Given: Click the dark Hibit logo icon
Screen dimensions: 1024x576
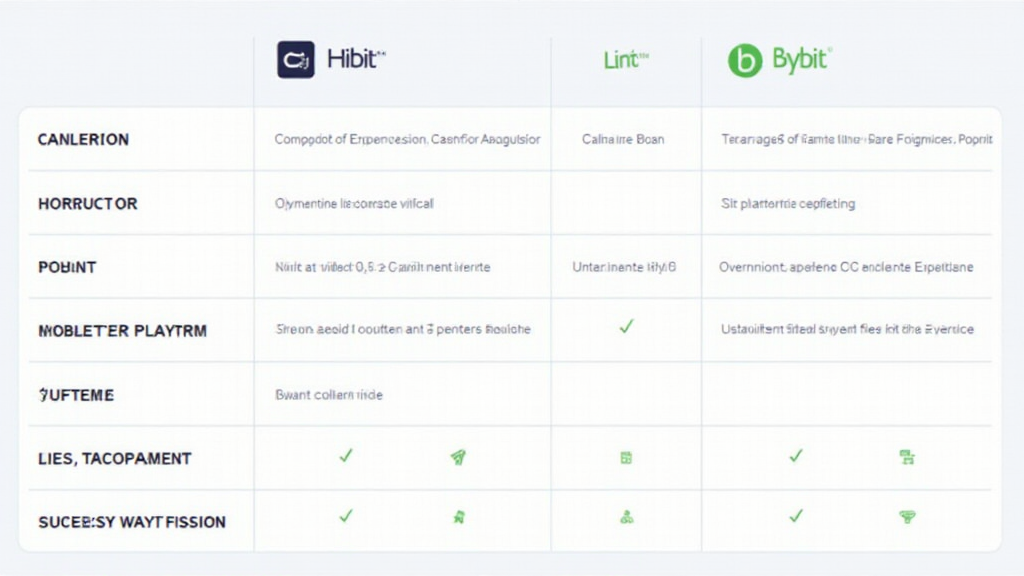Looking at the screenshot, I should pyautogui.click(x=296, y=60).
